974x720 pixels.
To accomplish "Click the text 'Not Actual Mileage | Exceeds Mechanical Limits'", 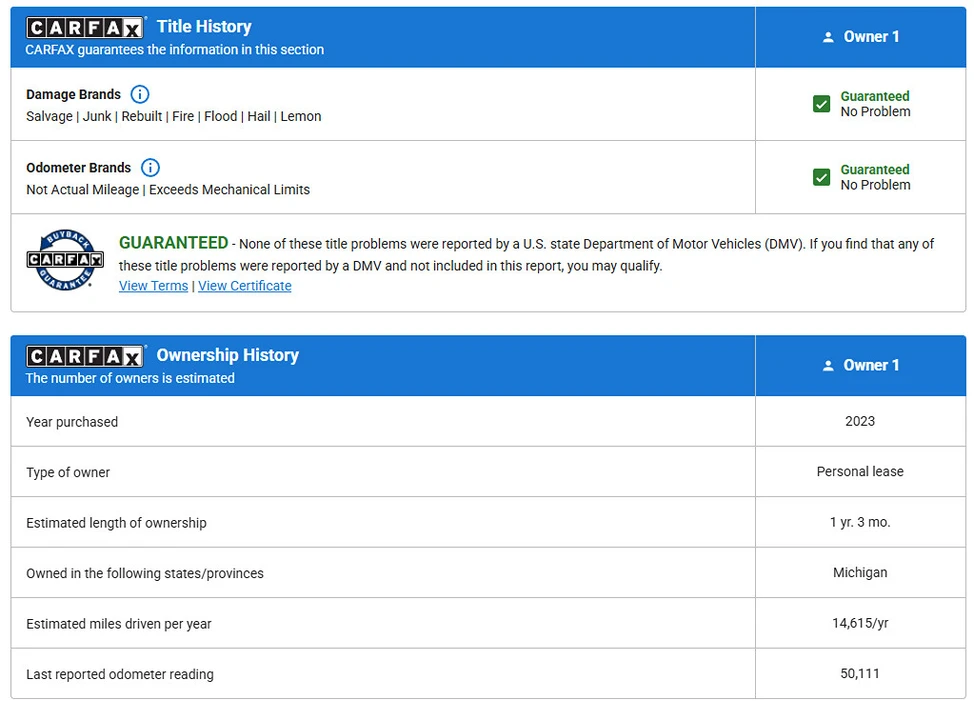I will pyautogui.click(x=168, y=189).
